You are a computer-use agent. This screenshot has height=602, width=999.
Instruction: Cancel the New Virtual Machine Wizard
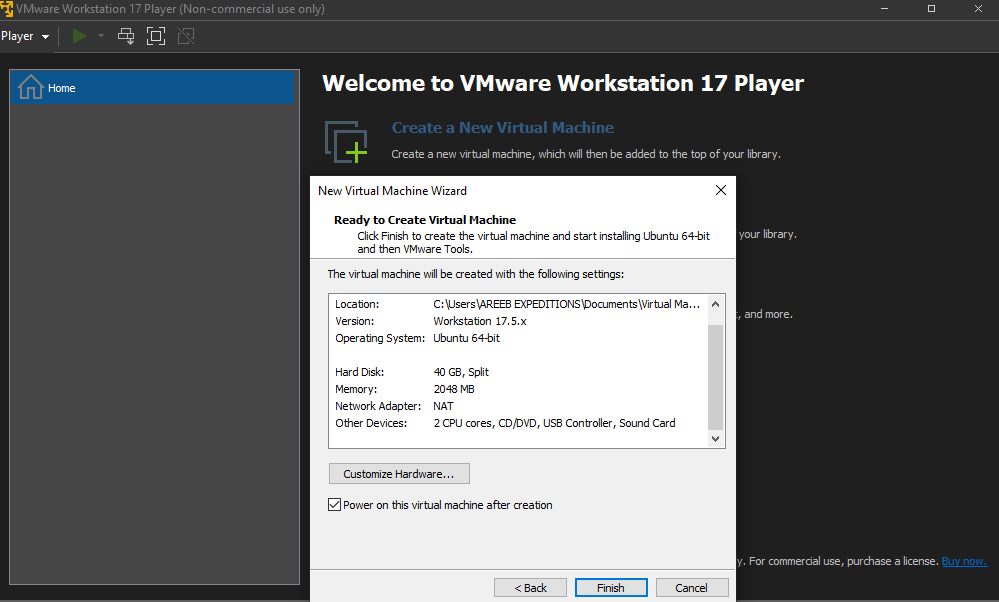[x=691, y=587]
